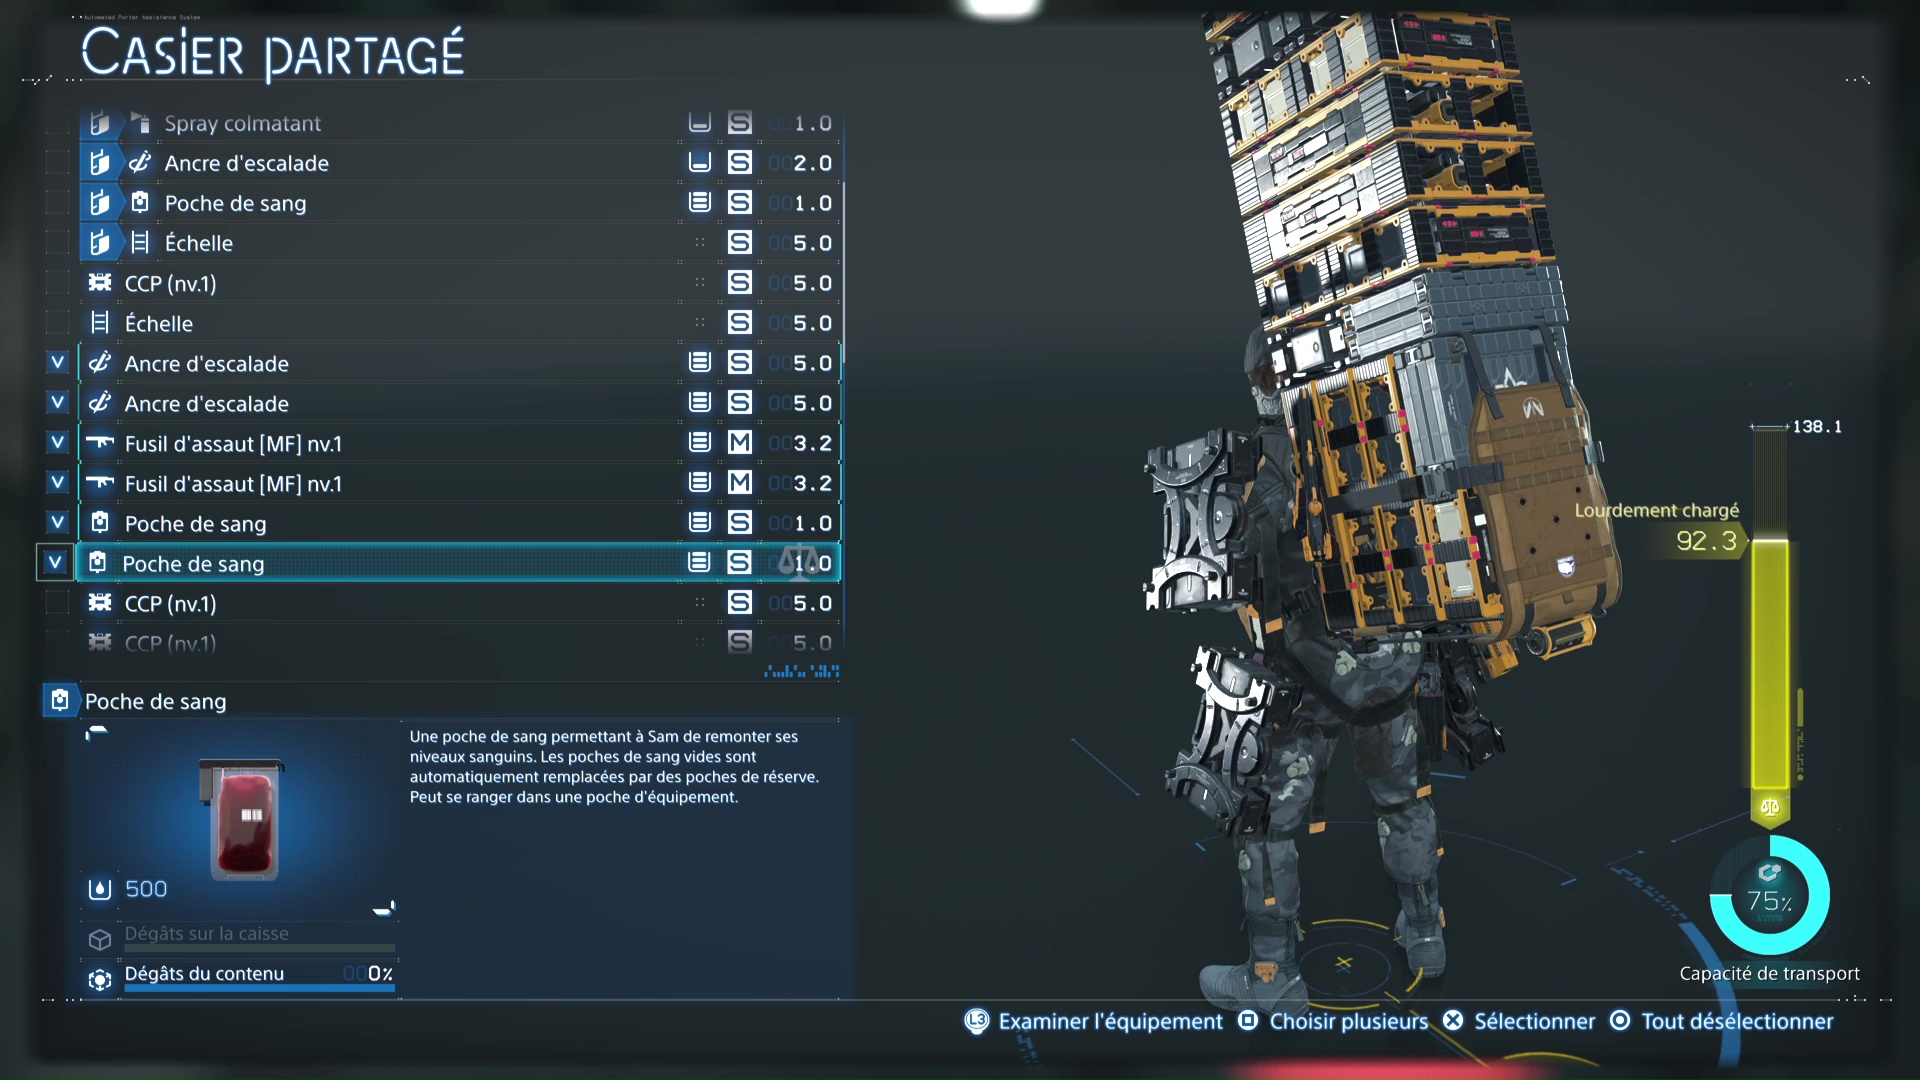Click blood bag icon in highlighted Poche de sang row
The height and width of the screenshot is (1080, 1920).
point(98,563)
